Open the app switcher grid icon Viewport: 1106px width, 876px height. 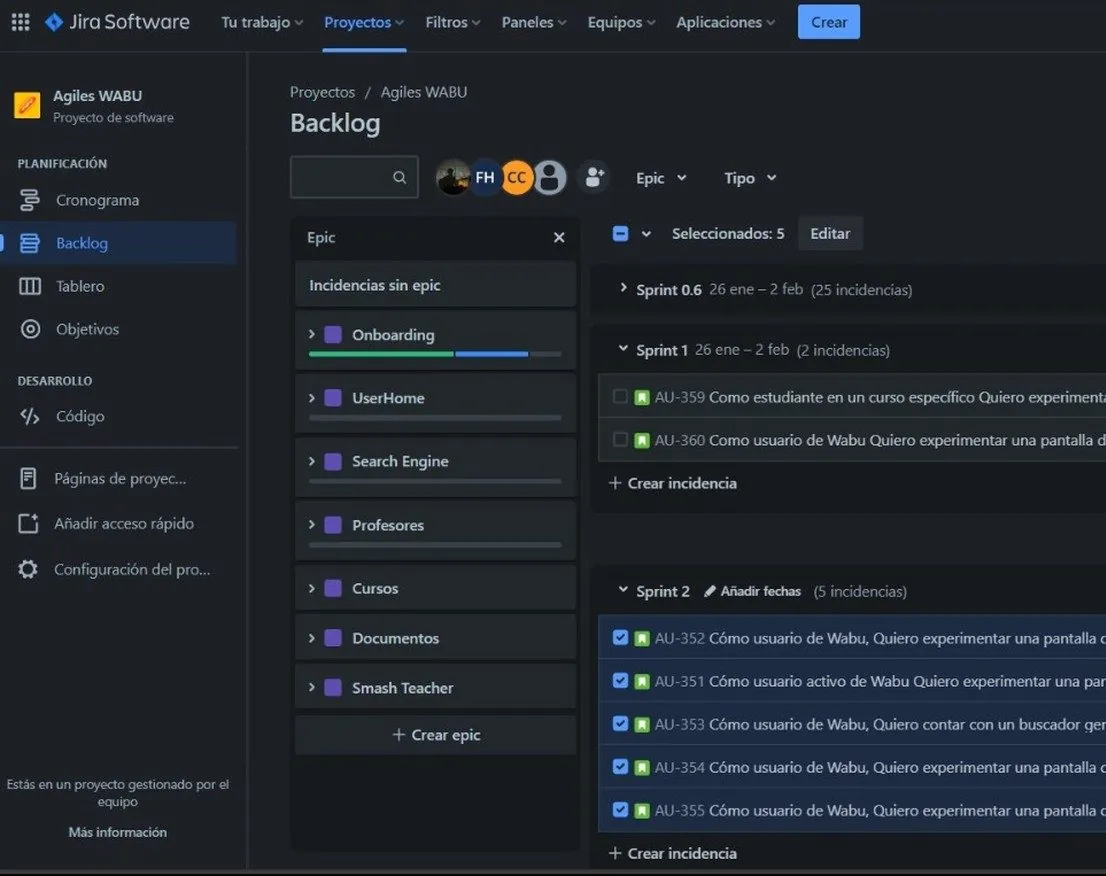[x=20, y=22]
